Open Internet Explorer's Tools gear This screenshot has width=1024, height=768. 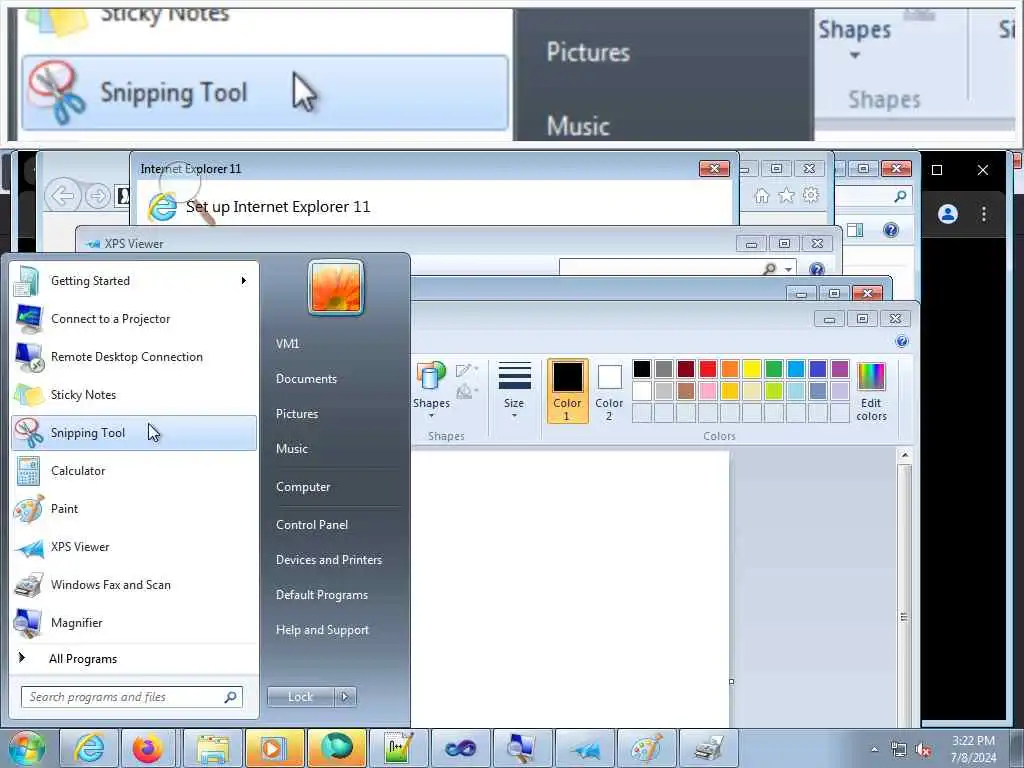coord(810,195)
